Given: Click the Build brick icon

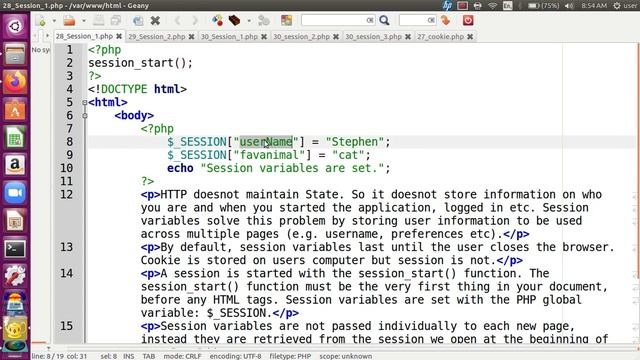Looking at the screenshot, I should [x=234, y=20].
